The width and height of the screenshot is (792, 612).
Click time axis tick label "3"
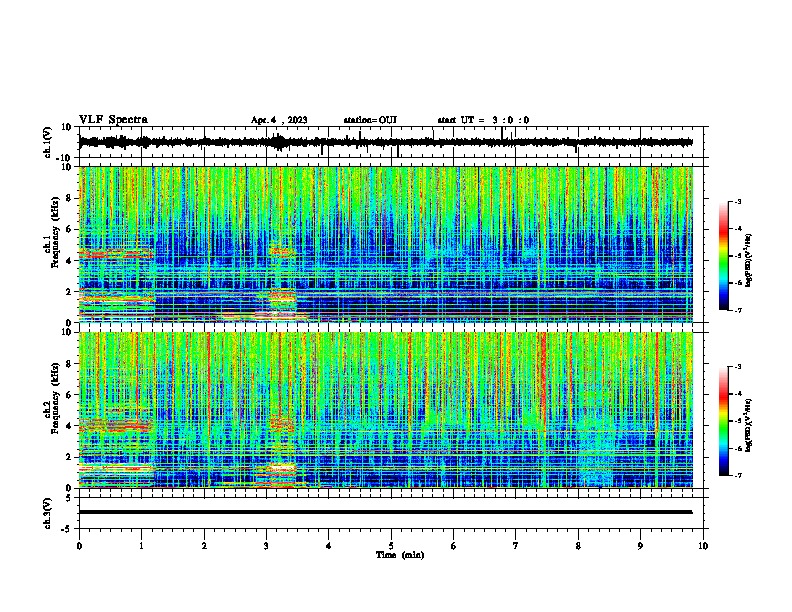[x=266, y=546]
